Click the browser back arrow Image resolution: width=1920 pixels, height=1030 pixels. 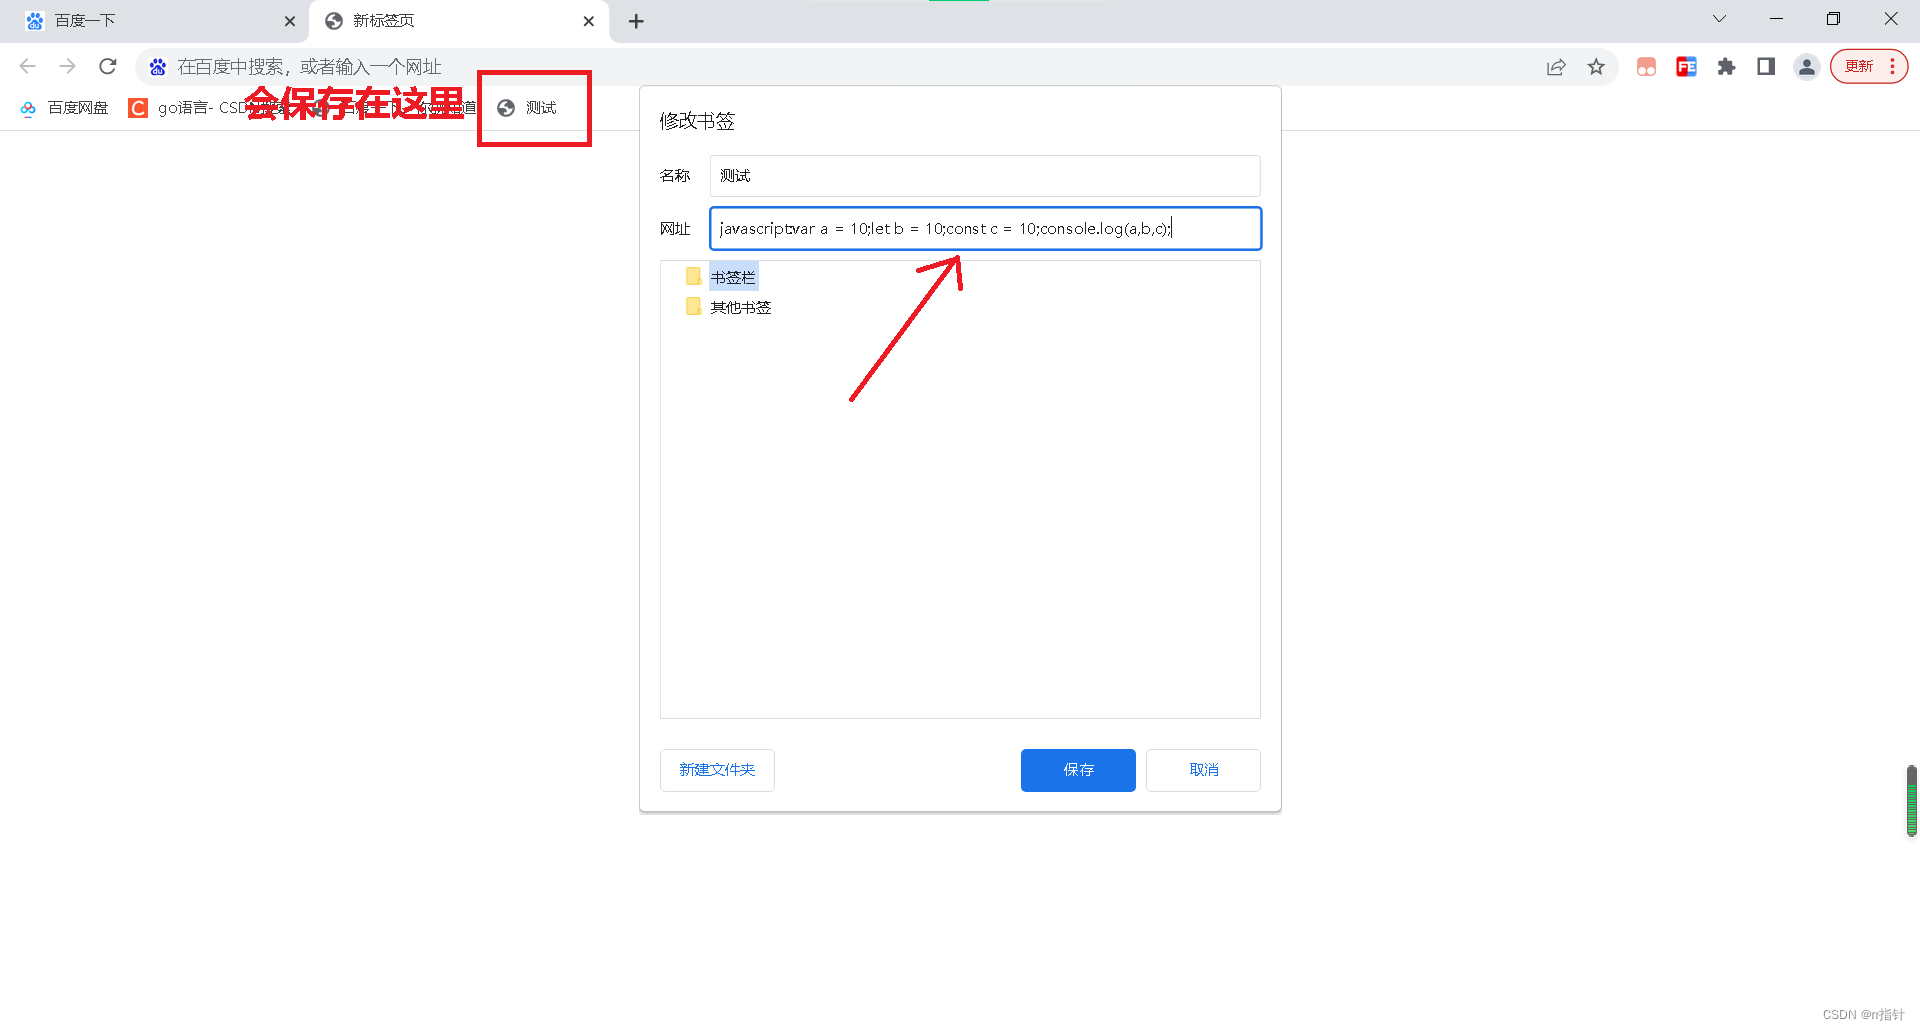(x=28, y=67)
